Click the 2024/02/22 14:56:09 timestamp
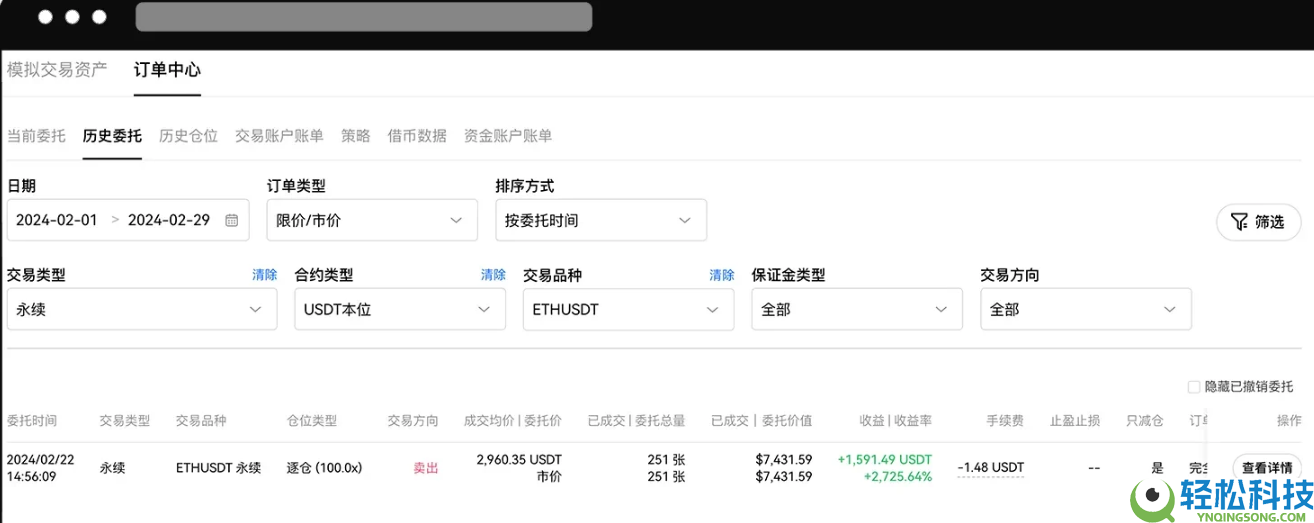1314x523 pixels. 41,468
